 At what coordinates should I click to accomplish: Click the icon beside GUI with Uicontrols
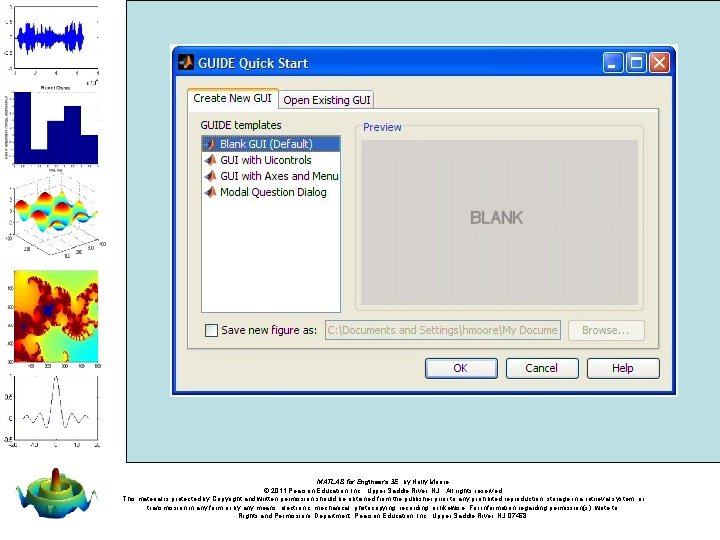coord(211,160)
